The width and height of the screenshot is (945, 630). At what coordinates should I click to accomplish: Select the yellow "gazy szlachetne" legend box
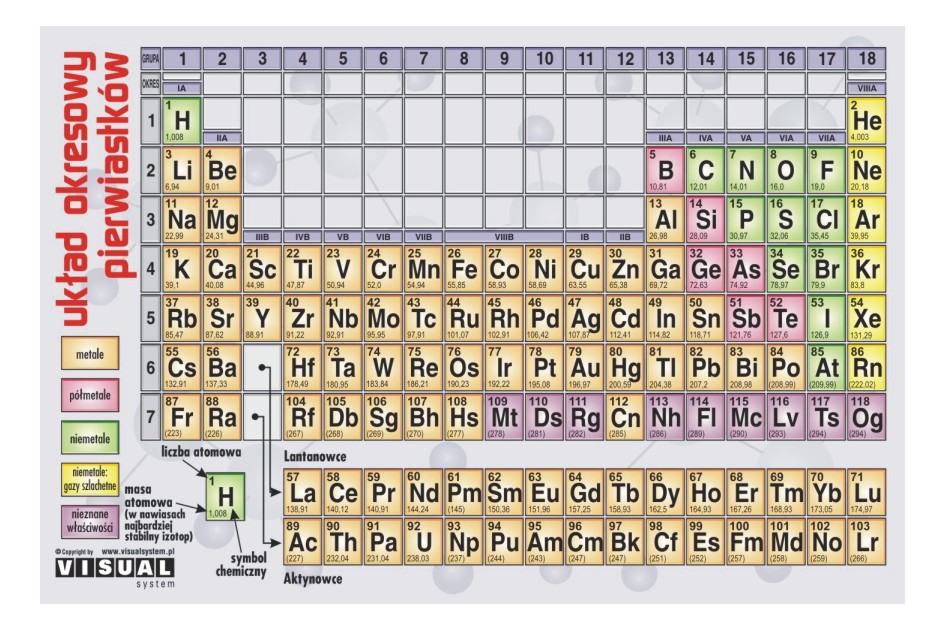click(x=85, y=479)
